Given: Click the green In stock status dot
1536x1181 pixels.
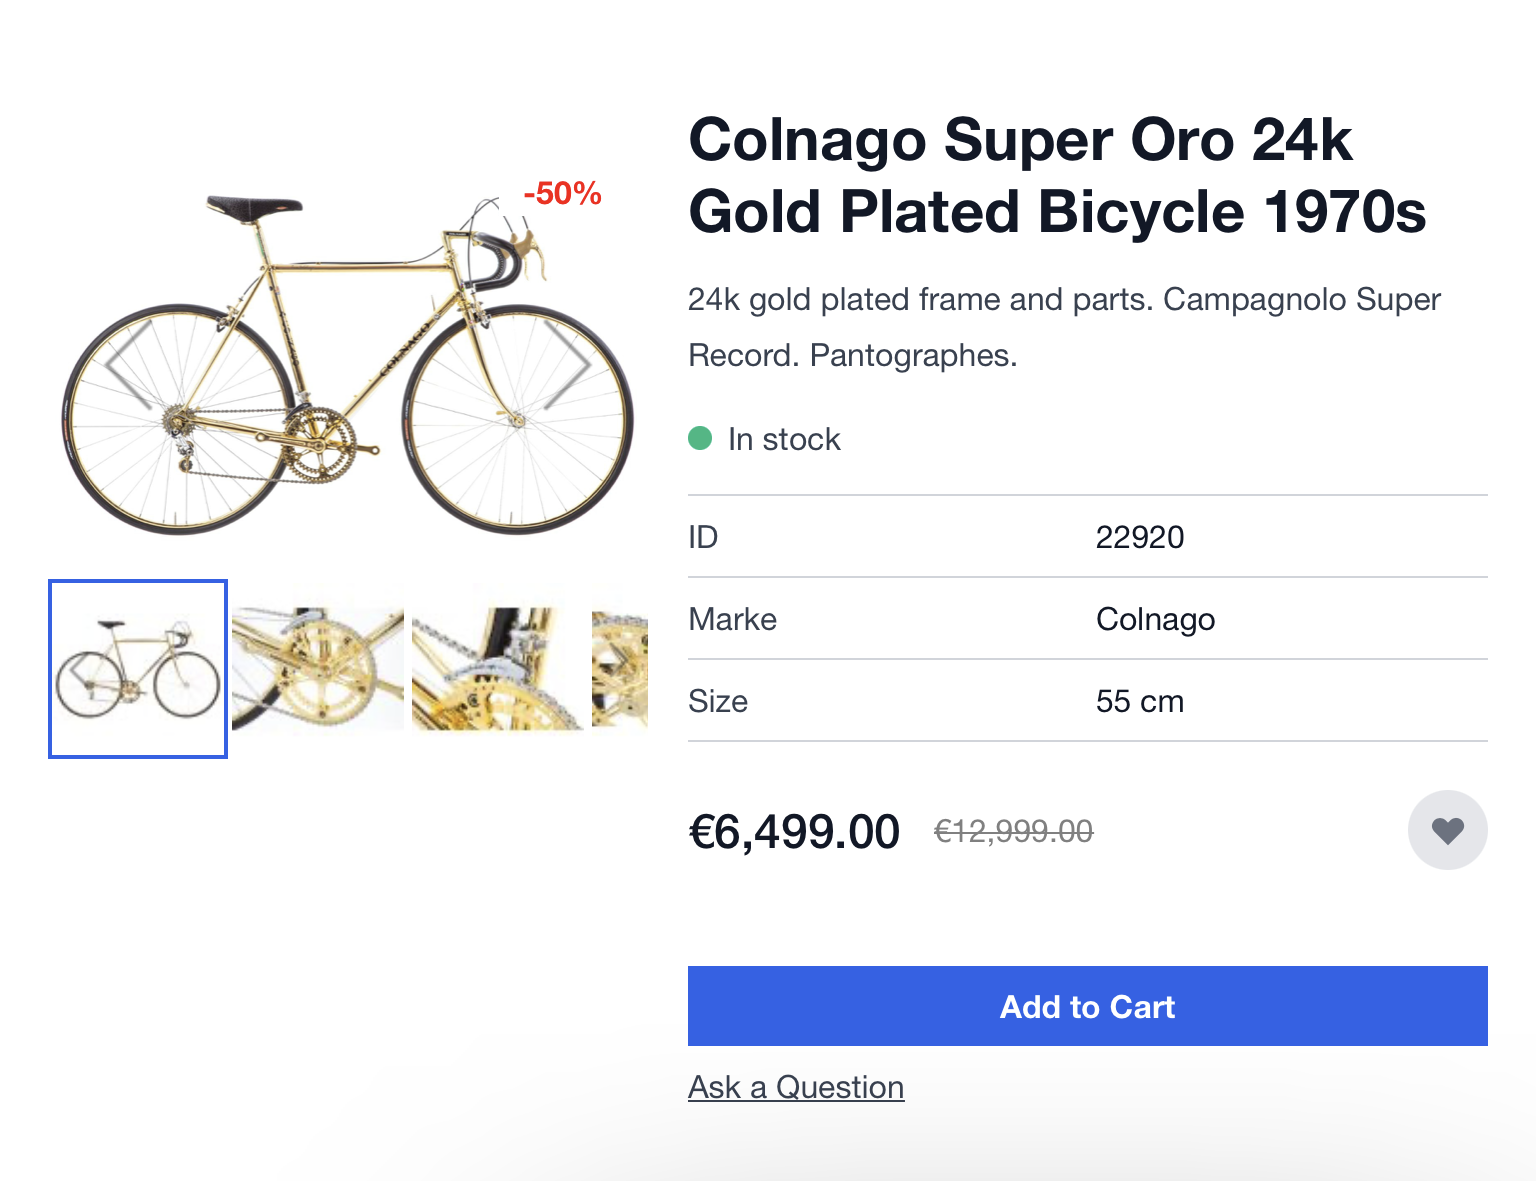Looking at the screenshot, I should tap(700, 438).
